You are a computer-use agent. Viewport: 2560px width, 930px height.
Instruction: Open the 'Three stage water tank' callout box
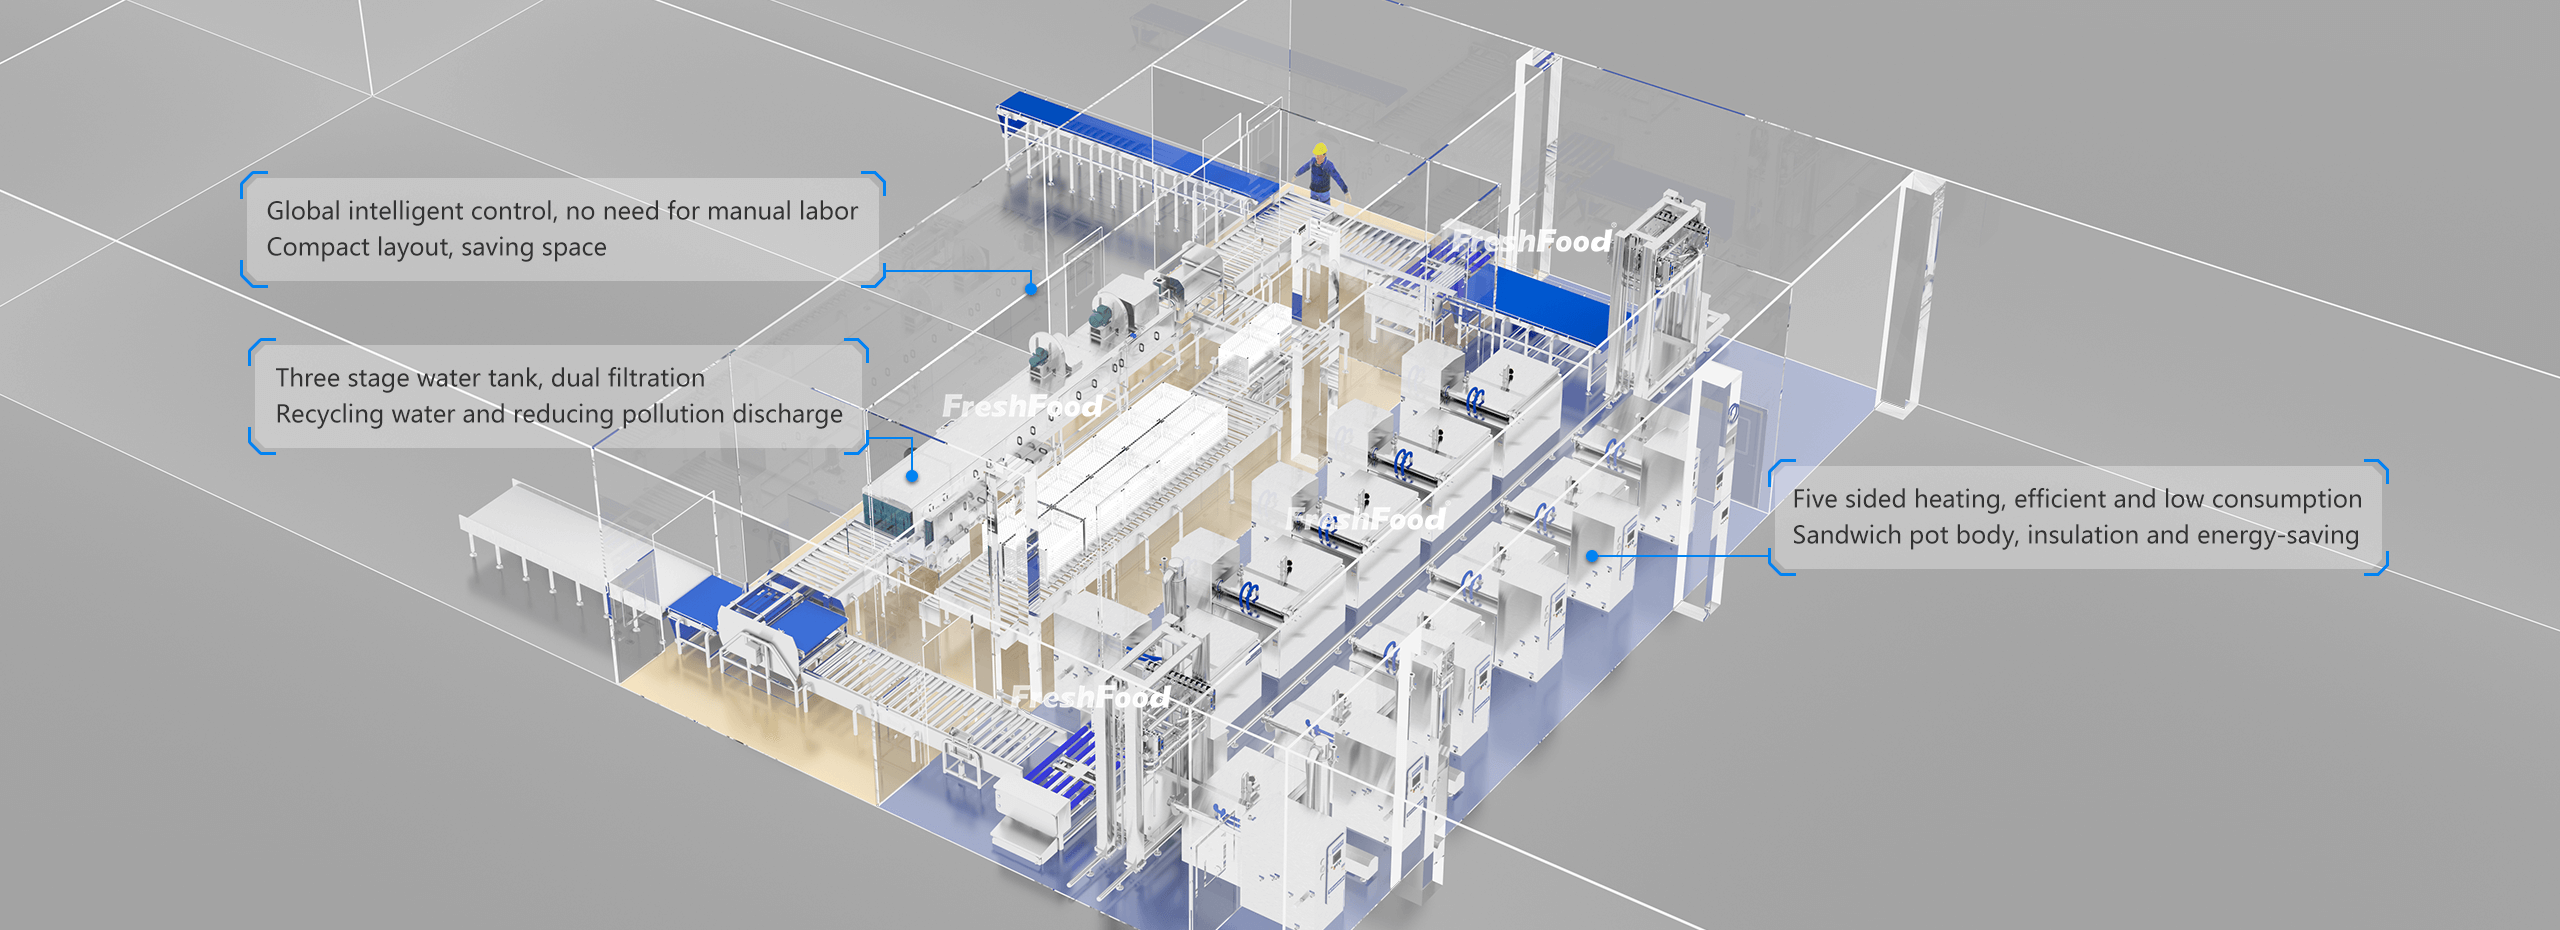click(x=558, y=396)
